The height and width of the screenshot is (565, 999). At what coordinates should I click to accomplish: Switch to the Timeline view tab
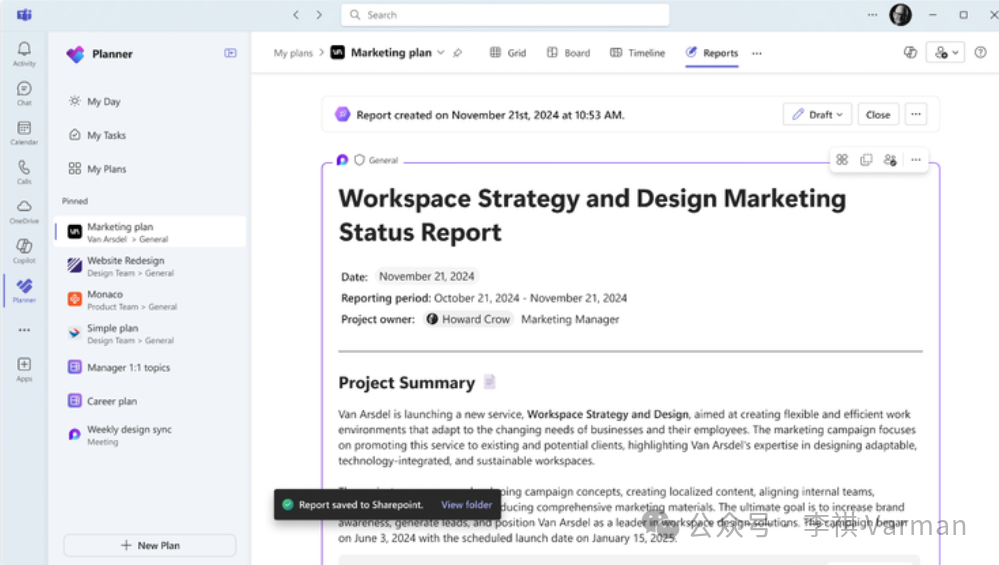[637, 53]
